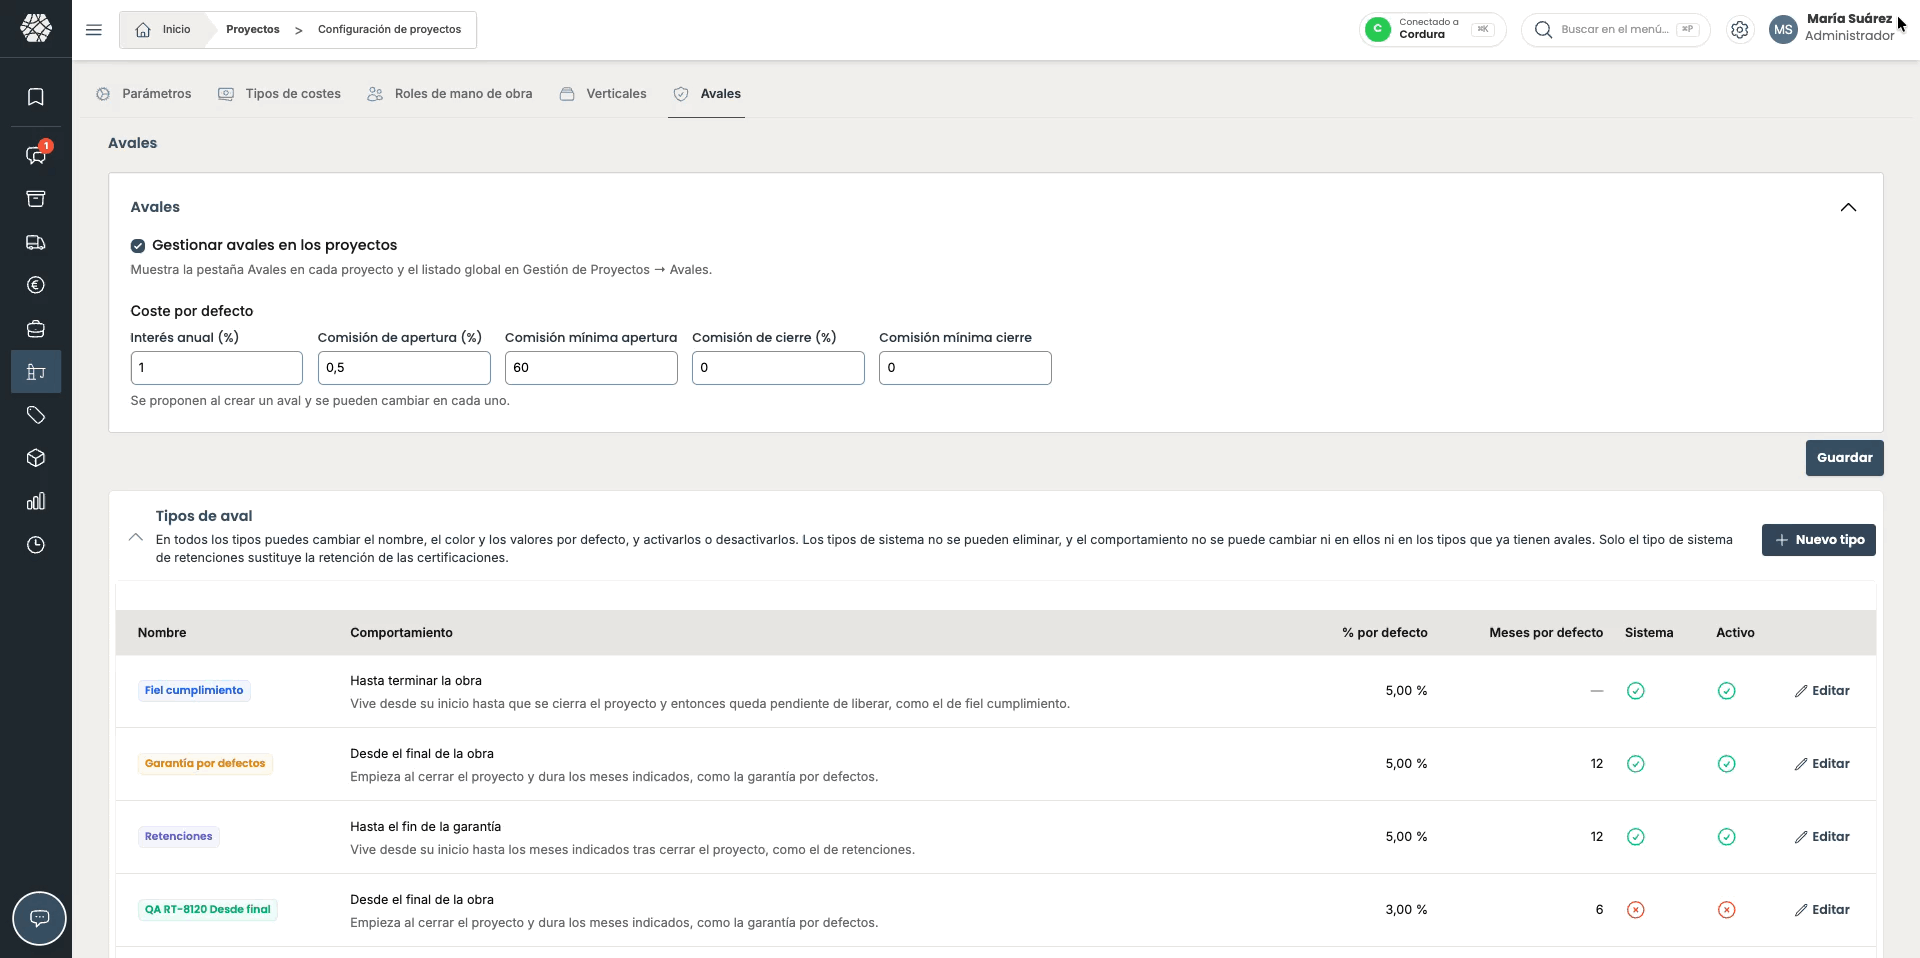1920x958 pixels.
Task: Toggle Activo for Retenciones row
Action: [x=1726, y=837]
